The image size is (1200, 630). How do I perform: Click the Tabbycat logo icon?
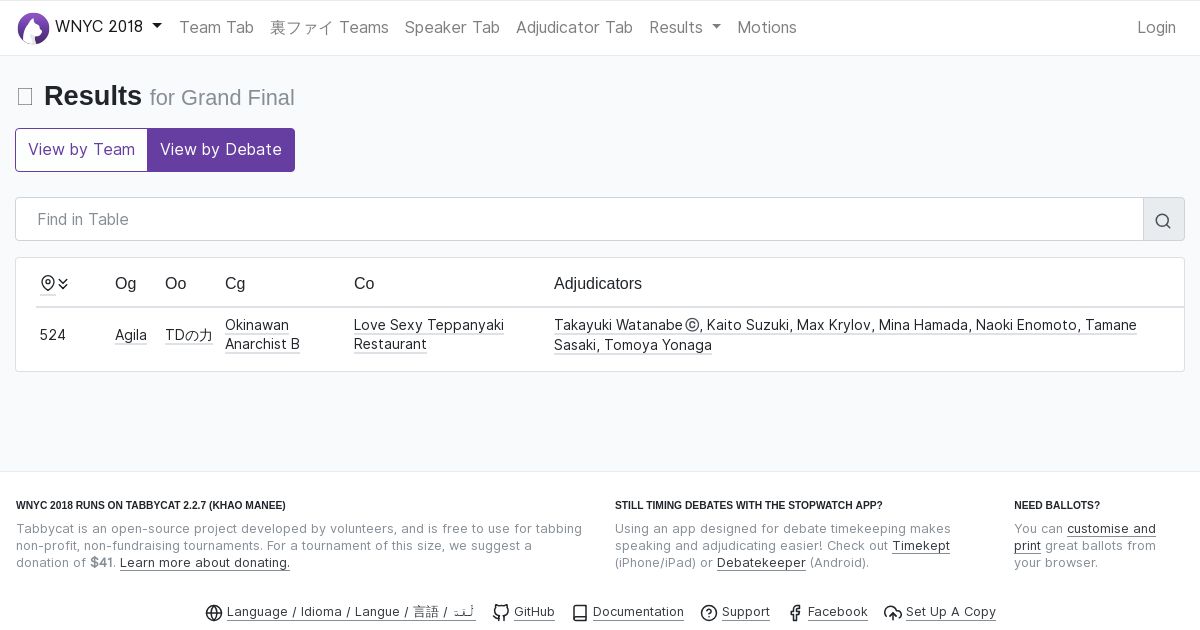coord(34,28)
